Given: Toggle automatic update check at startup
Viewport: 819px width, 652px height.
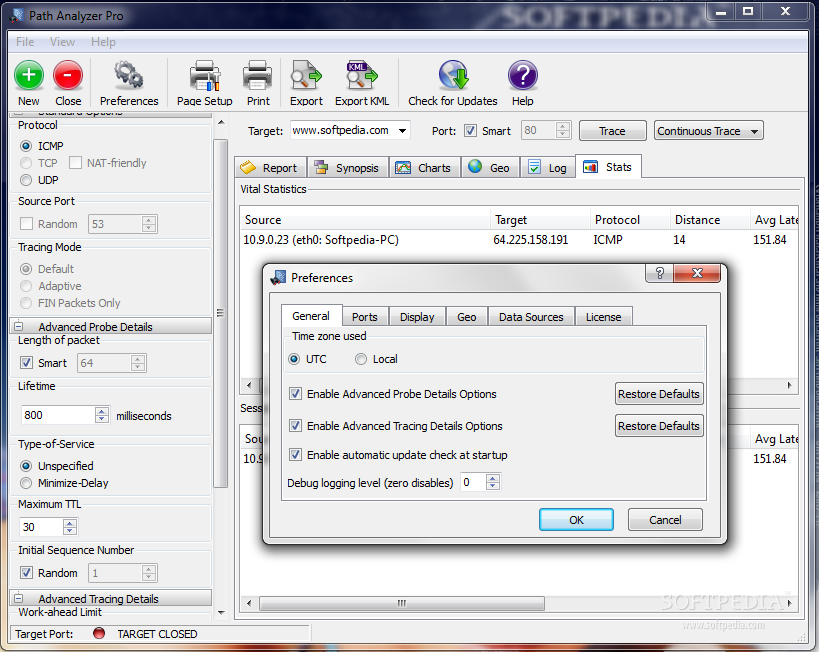Looking at the screenshot, I should pos(295,455).
